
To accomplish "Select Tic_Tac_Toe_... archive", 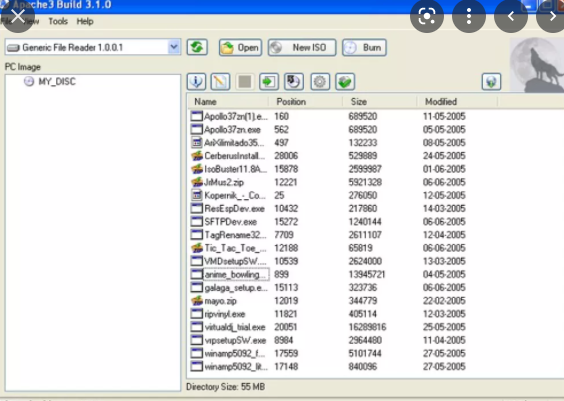I will coord(235,248).
